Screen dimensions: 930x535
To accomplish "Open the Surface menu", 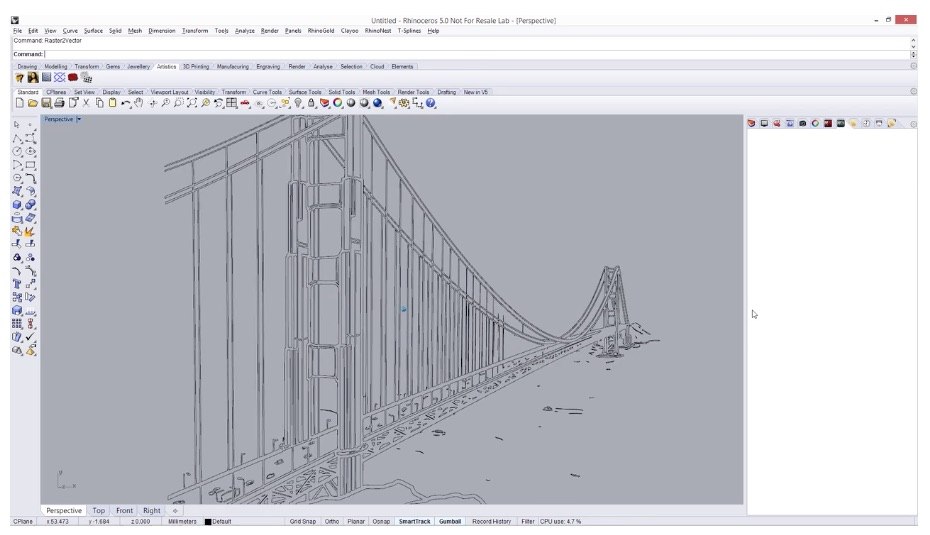I will tap(93, 31).
